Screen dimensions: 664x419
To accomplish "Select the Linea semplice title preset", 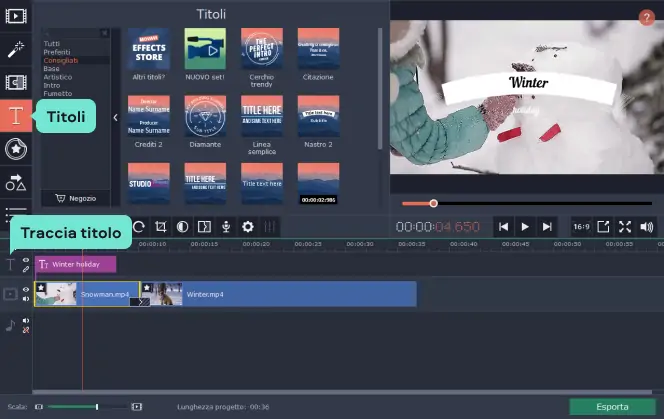I will coord(262,116).
